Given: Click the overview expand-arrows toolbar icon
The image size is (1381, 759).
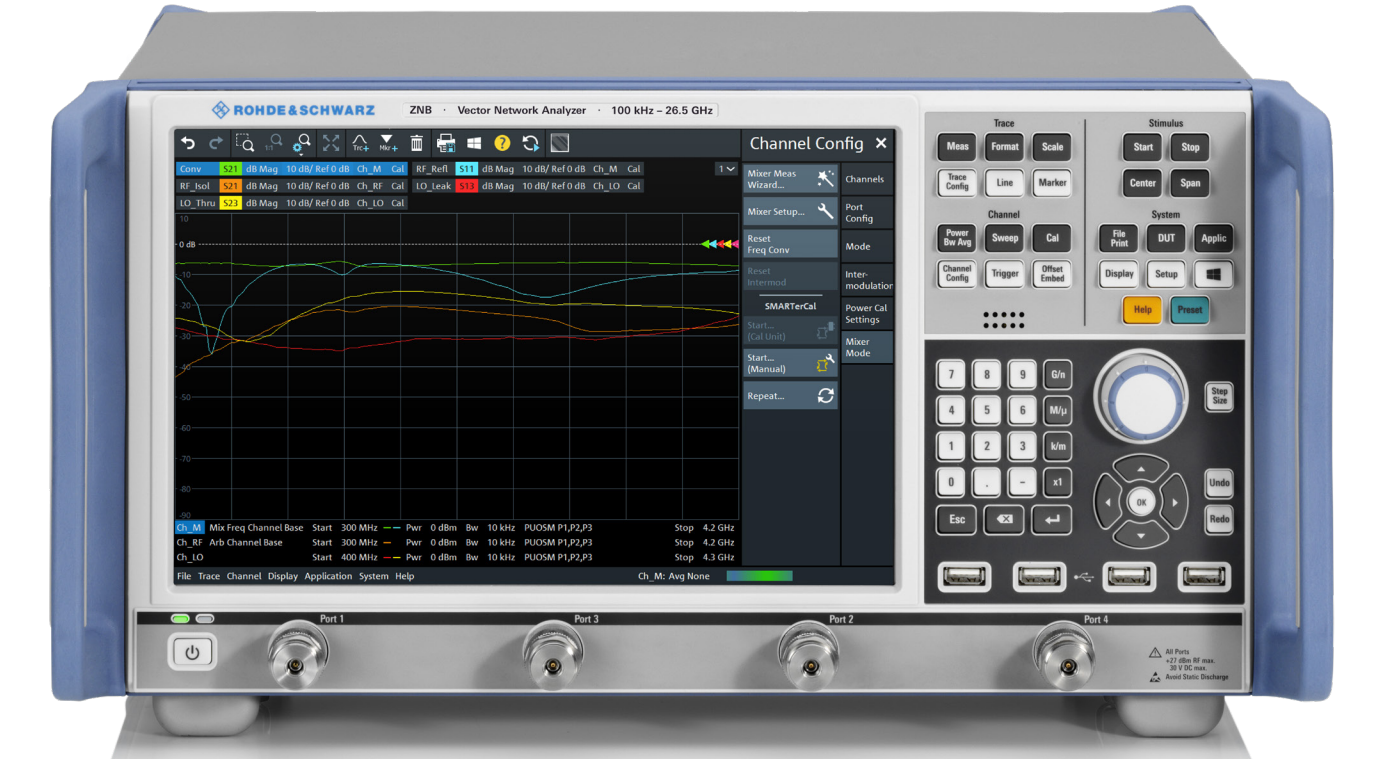Looking at the screenshot, I should pos(331,144).
